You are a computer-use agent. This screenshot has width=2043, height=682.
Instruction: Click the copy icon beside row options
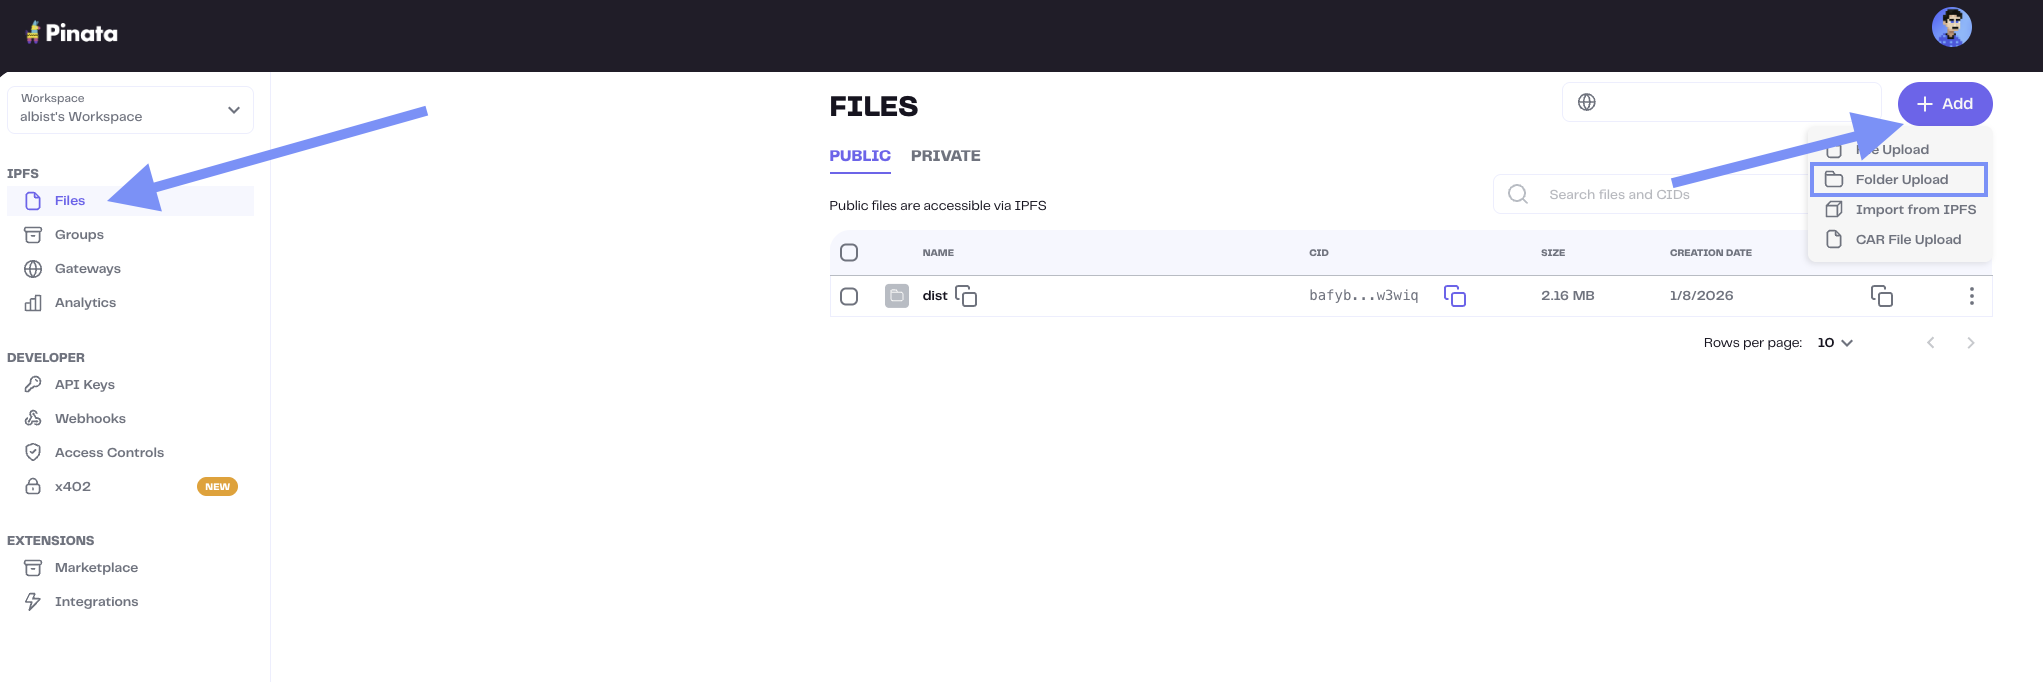pyautogui.click(x=1881, y=296)
